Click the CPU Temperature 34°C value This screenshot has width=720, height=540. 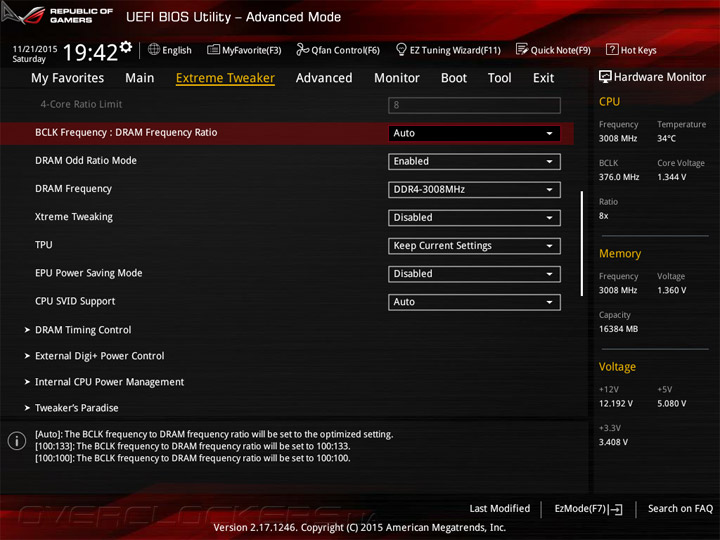pos(666,138)
